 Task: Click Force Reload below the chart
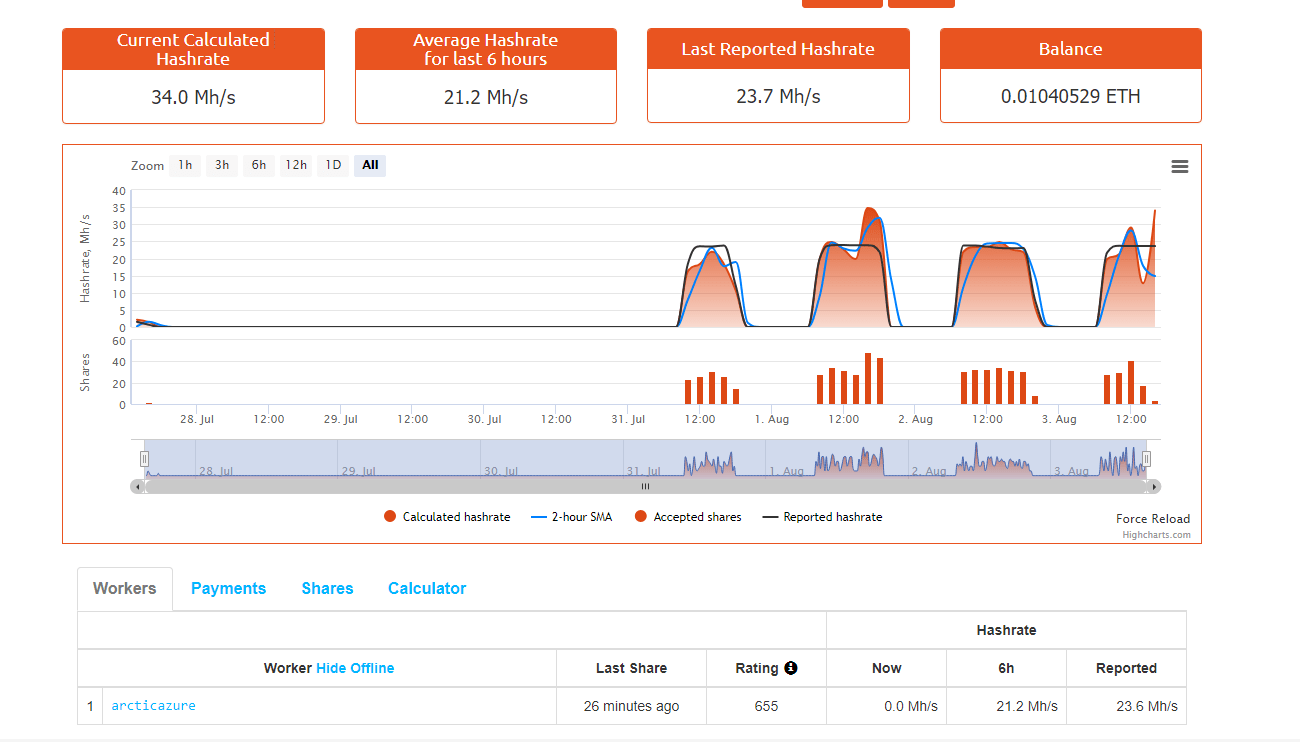pyautogui.click(x=1153, y=519)
